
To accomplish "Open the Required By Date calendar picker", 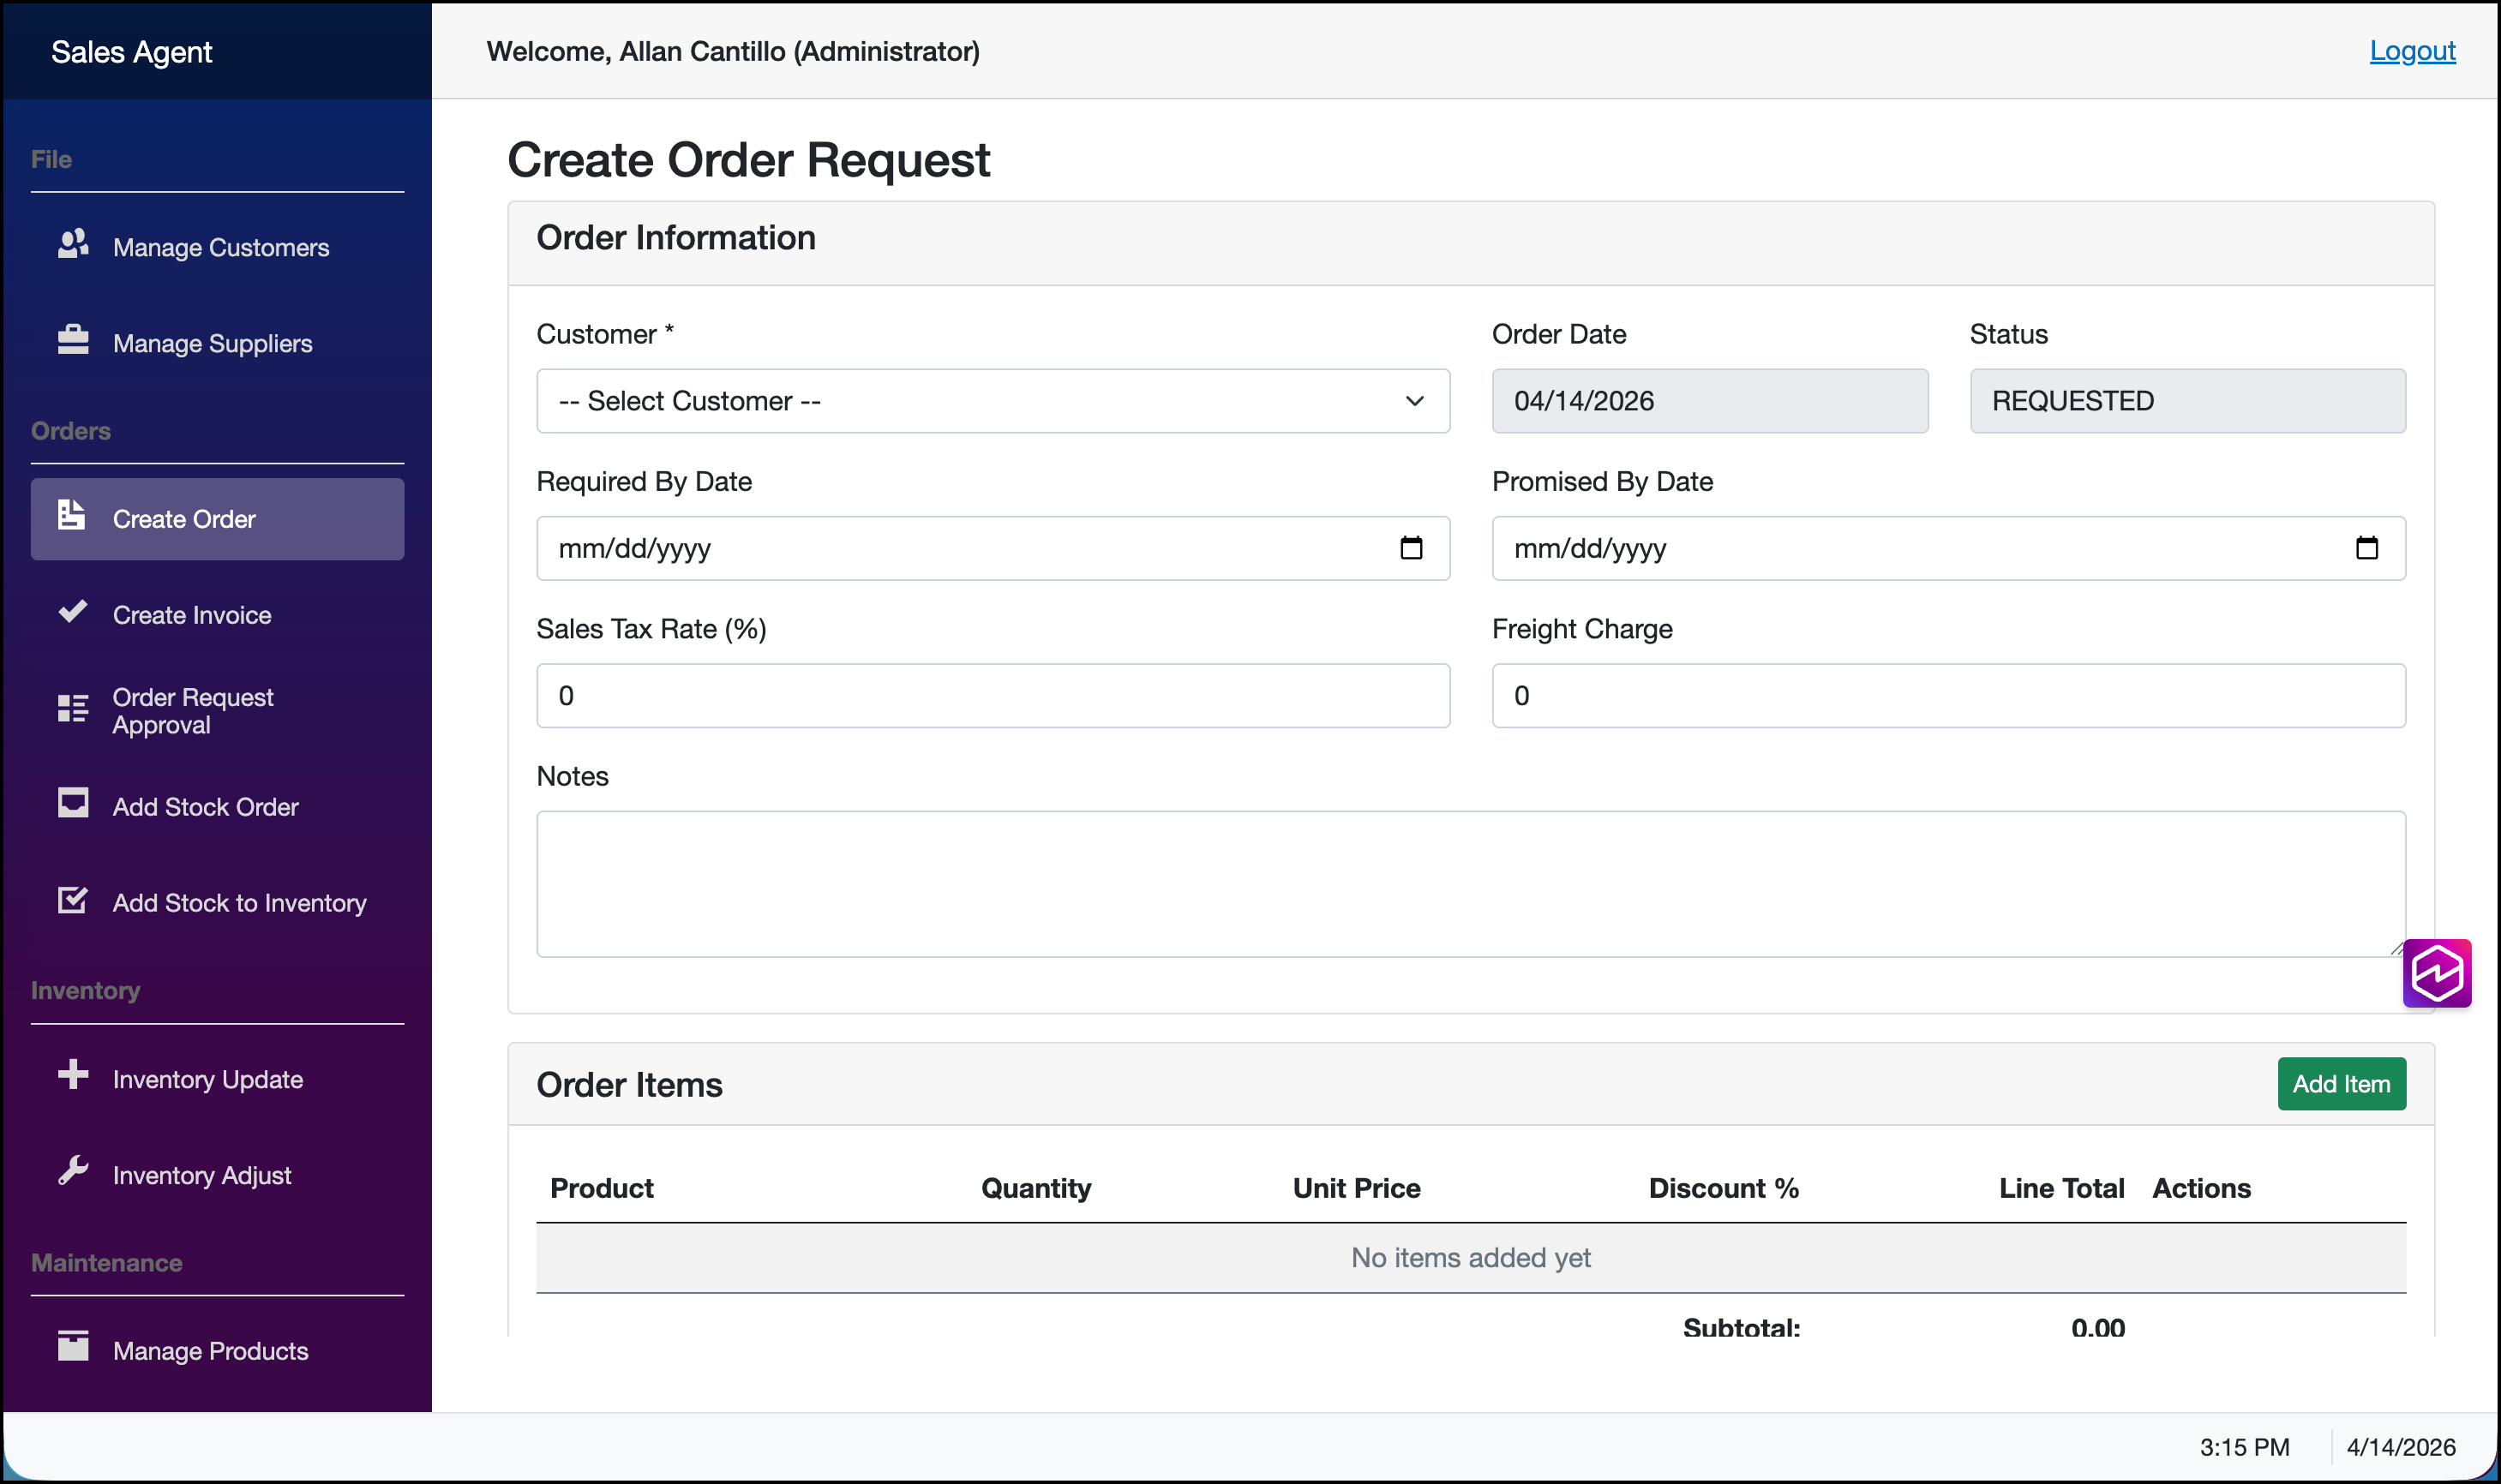I will 1410,548.
